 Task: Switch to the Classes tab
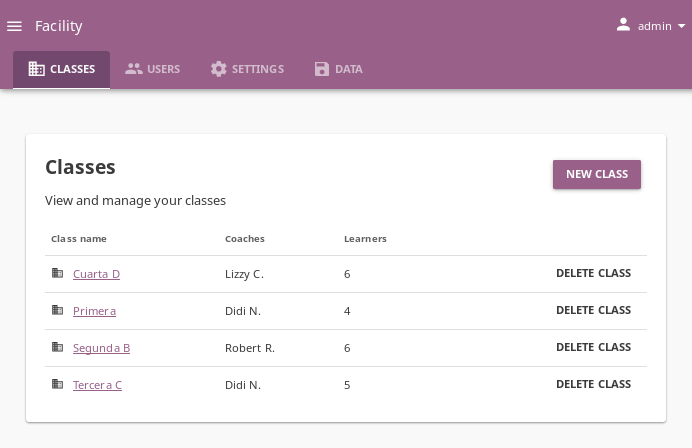click(61, 69)
